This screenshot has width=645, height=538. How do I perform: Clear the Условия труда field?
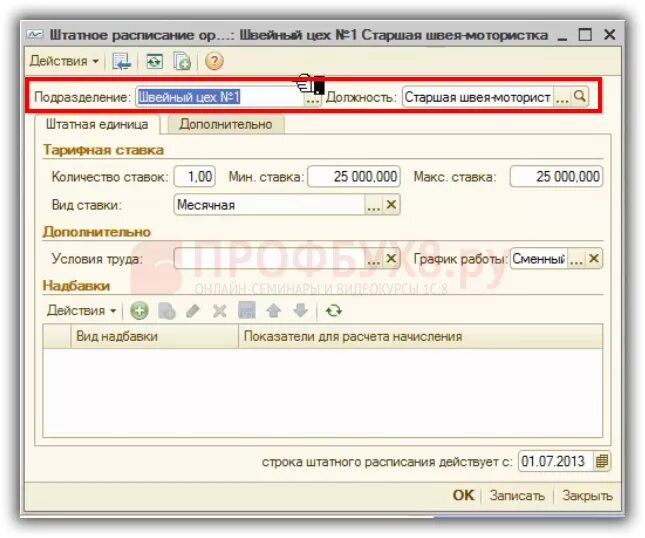pos(391,259)
